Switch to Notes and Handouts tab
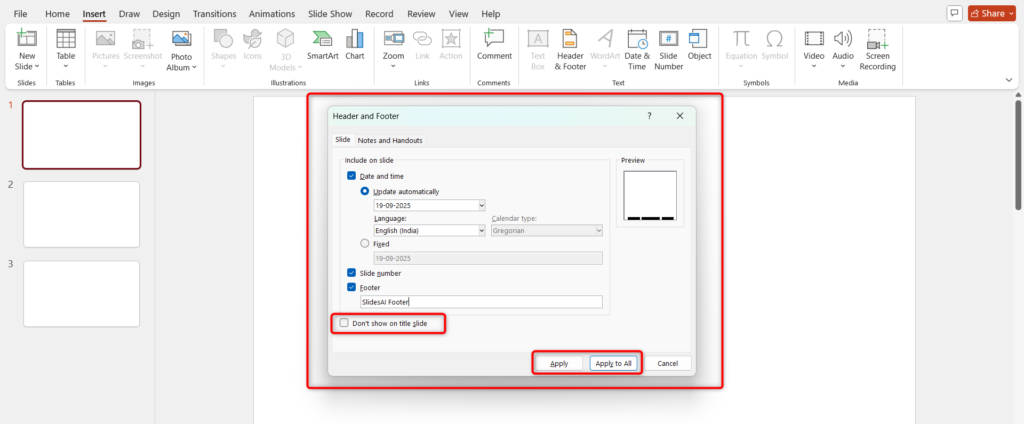This screenshot has width=1024, height=424. (x=390, y=141)
